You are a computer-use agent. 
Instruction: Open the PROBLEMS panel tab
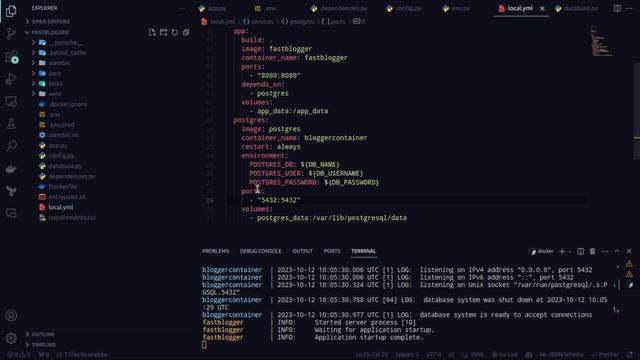216,251
